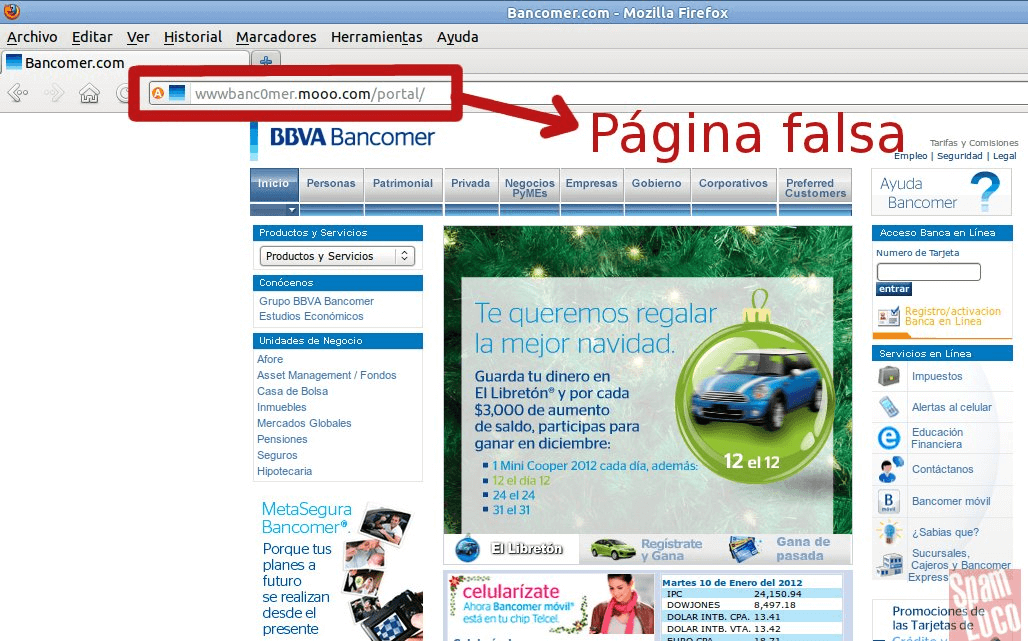1028x641 pixels.
Task: Open the Ver menu
Action: tap(138, 37)
